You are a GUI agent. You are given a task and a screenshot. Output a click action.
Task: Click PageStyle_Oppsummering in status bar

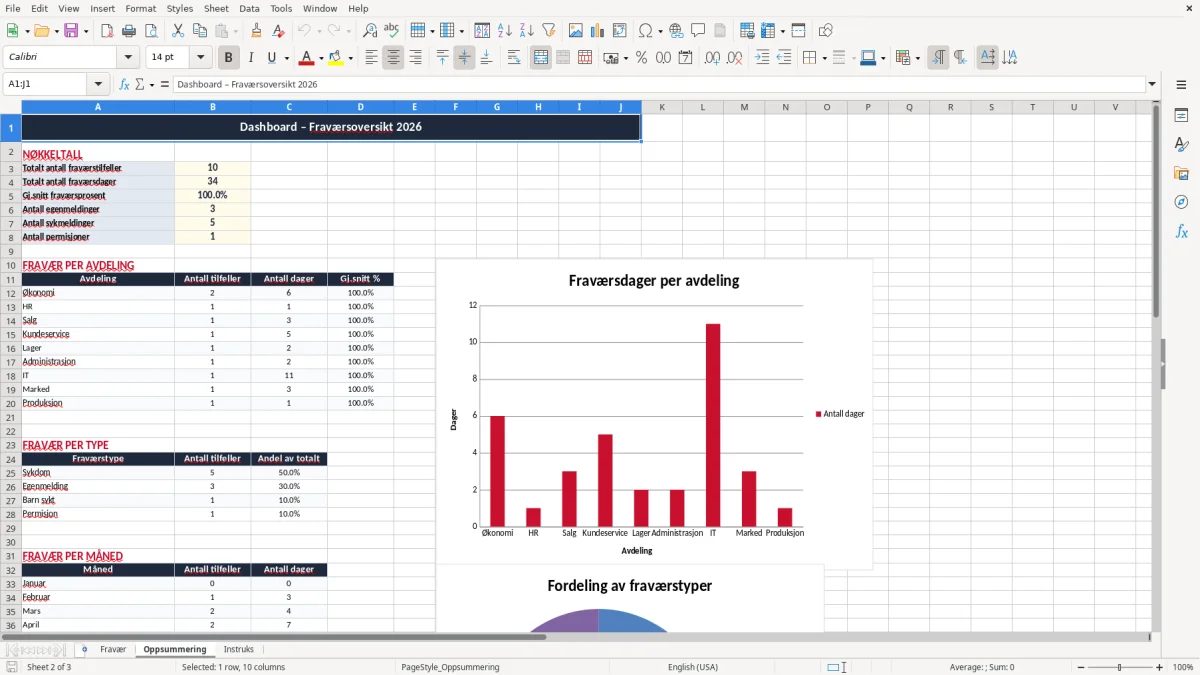(x=450, y=667)
